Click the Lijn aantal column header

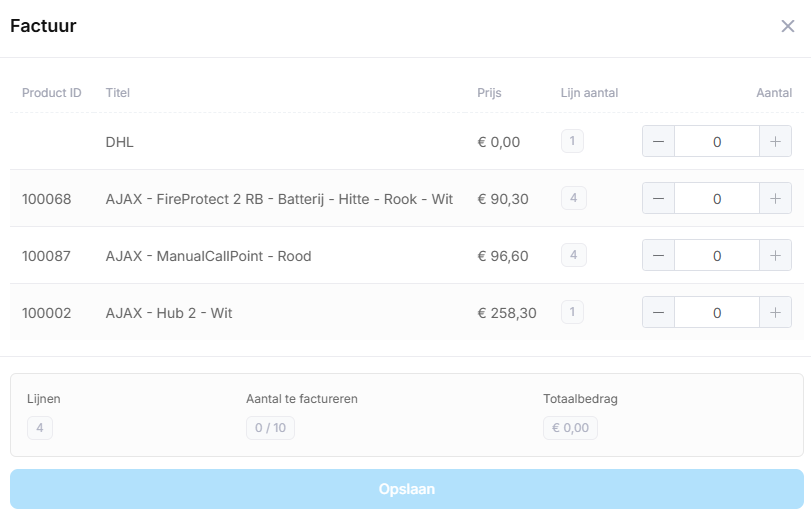tap(589, 93)
